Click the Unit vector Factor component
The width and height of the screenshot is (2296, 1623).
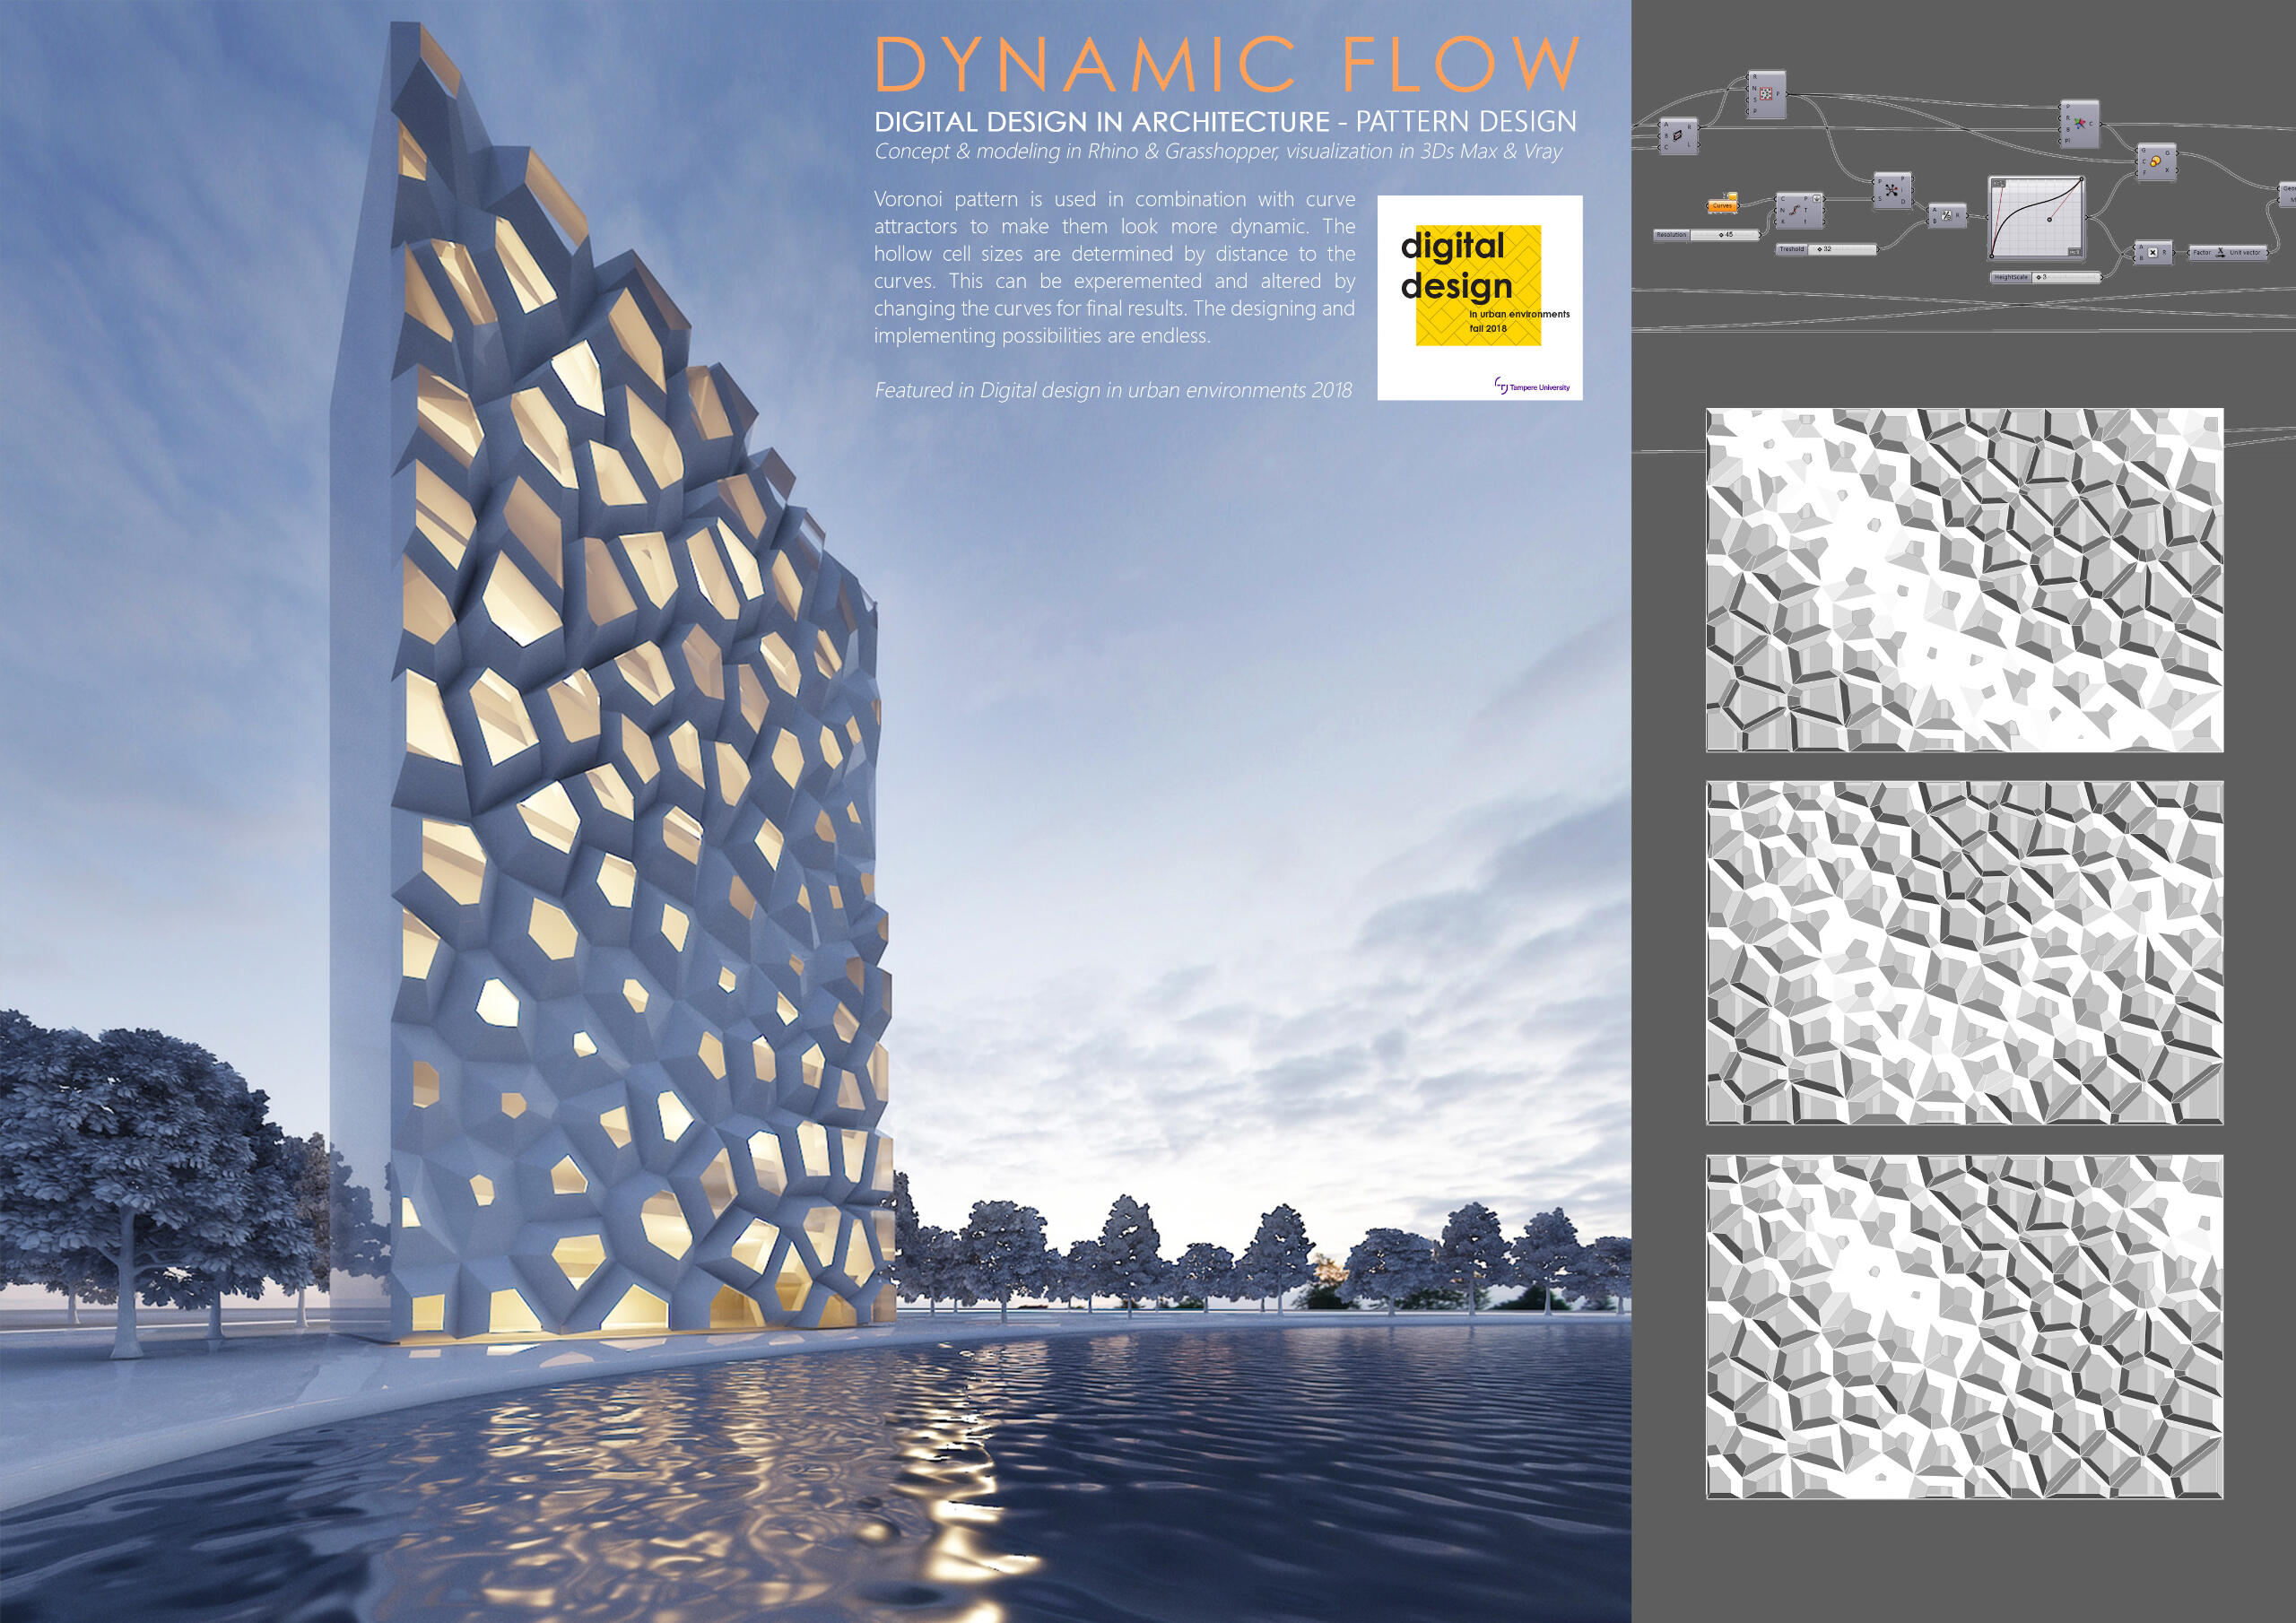point(2220,252)
